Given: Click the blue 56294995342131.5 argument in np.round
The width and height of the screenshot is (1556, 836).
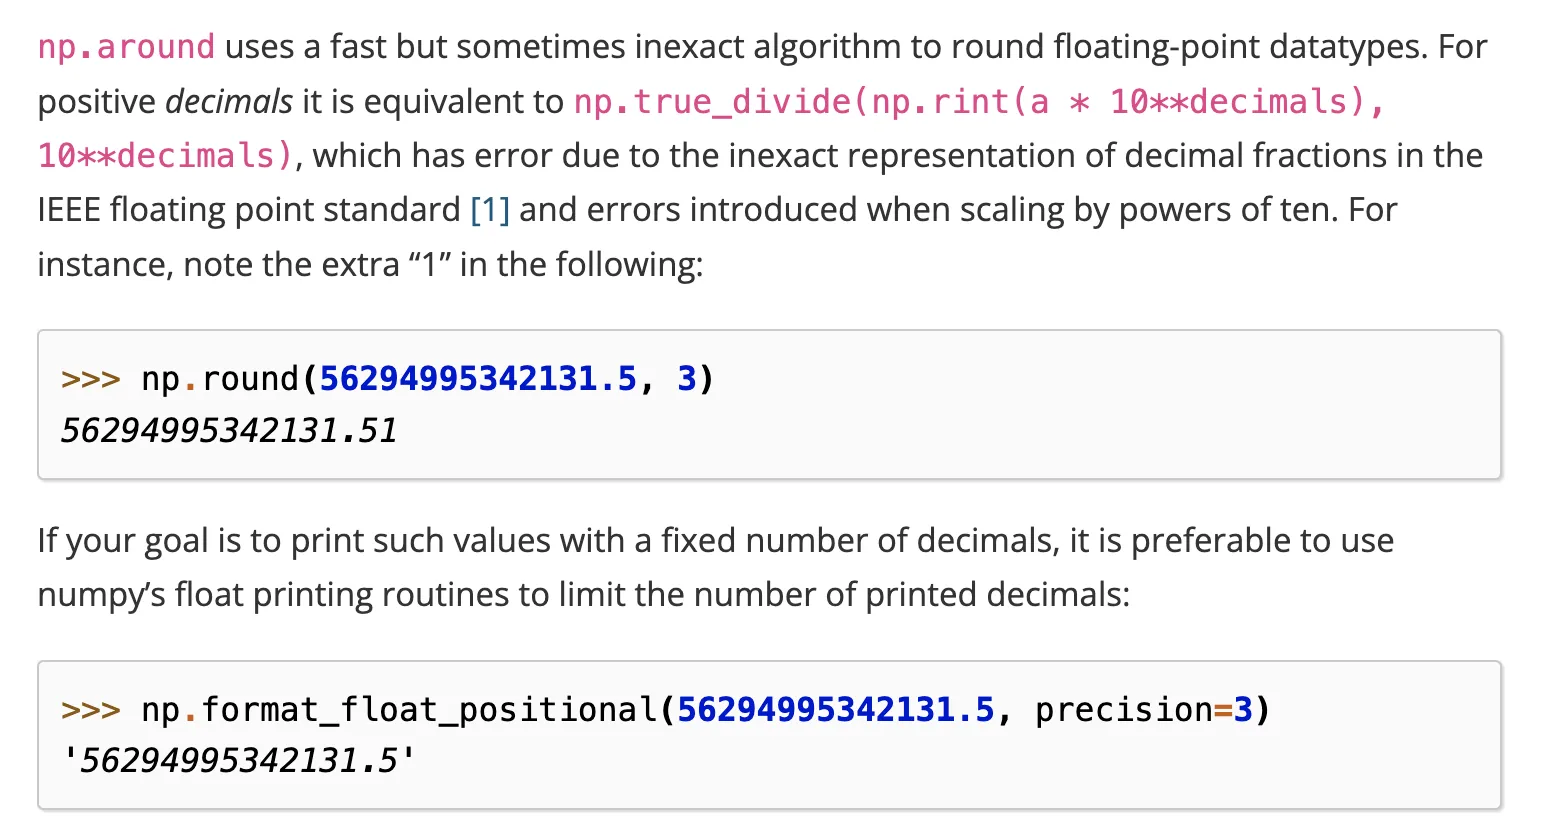Looking at the screenshot, I should tap(477, 379).
